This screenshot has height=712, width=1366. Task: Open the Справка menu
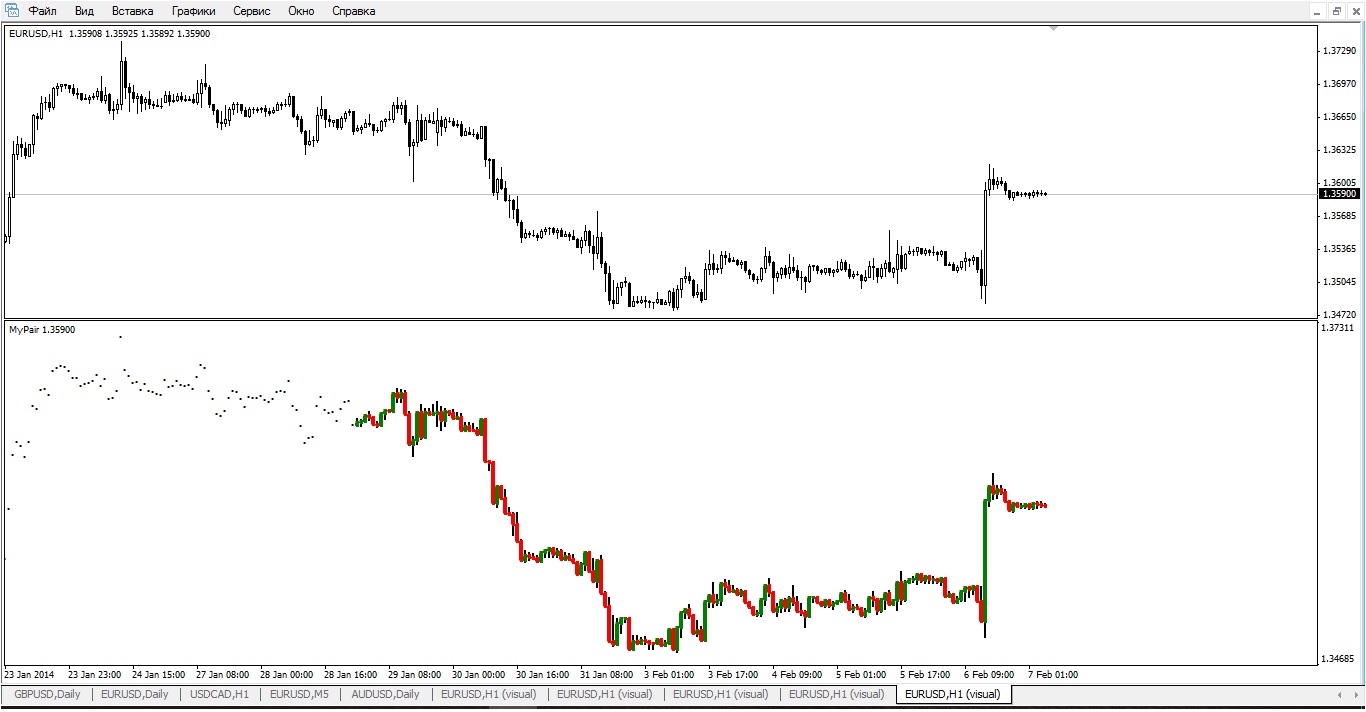352,11
